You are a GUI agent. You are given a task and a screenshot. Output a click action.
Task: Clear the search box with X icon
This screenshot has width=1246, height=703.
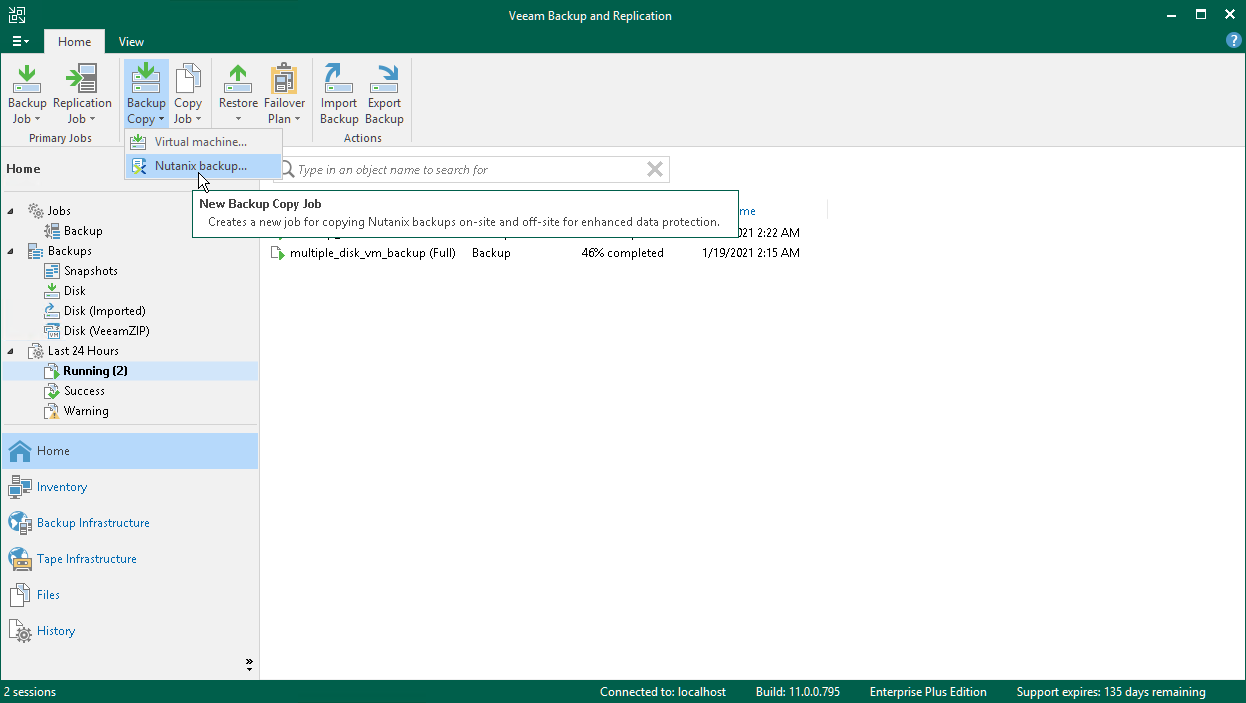(655, 169)
